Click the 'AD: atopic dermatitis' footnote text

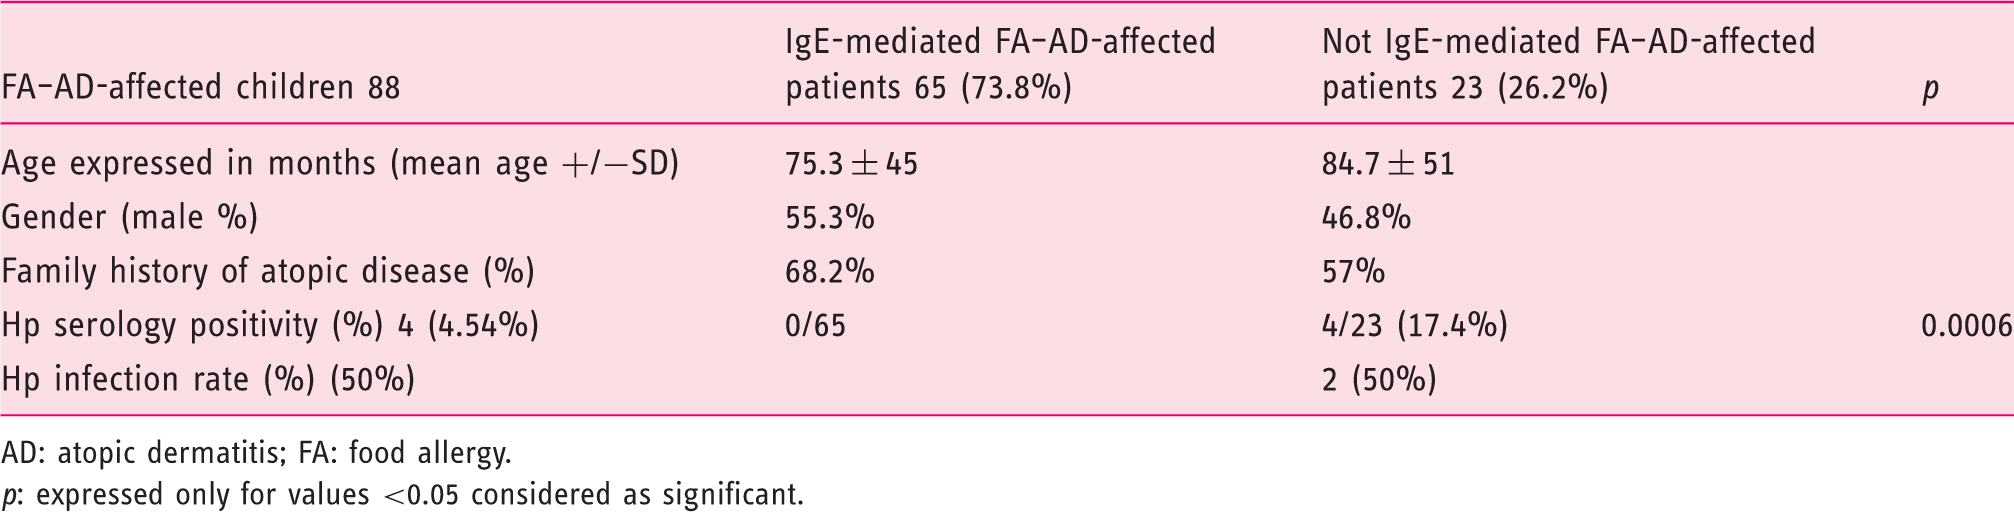tap(145, 455)
